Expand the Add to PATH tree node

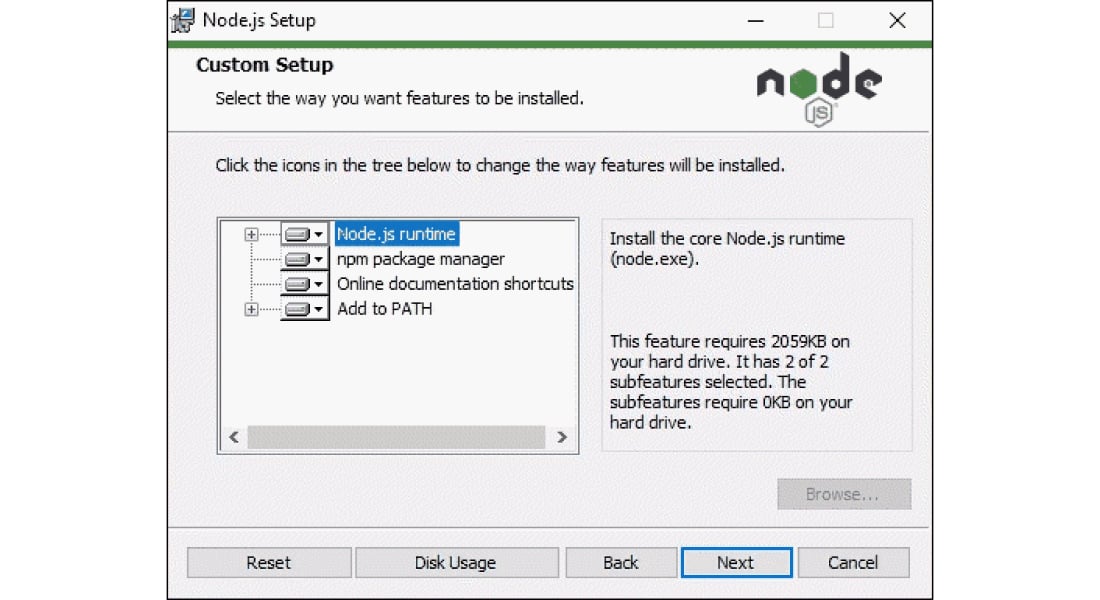click(x=251, y=309)
